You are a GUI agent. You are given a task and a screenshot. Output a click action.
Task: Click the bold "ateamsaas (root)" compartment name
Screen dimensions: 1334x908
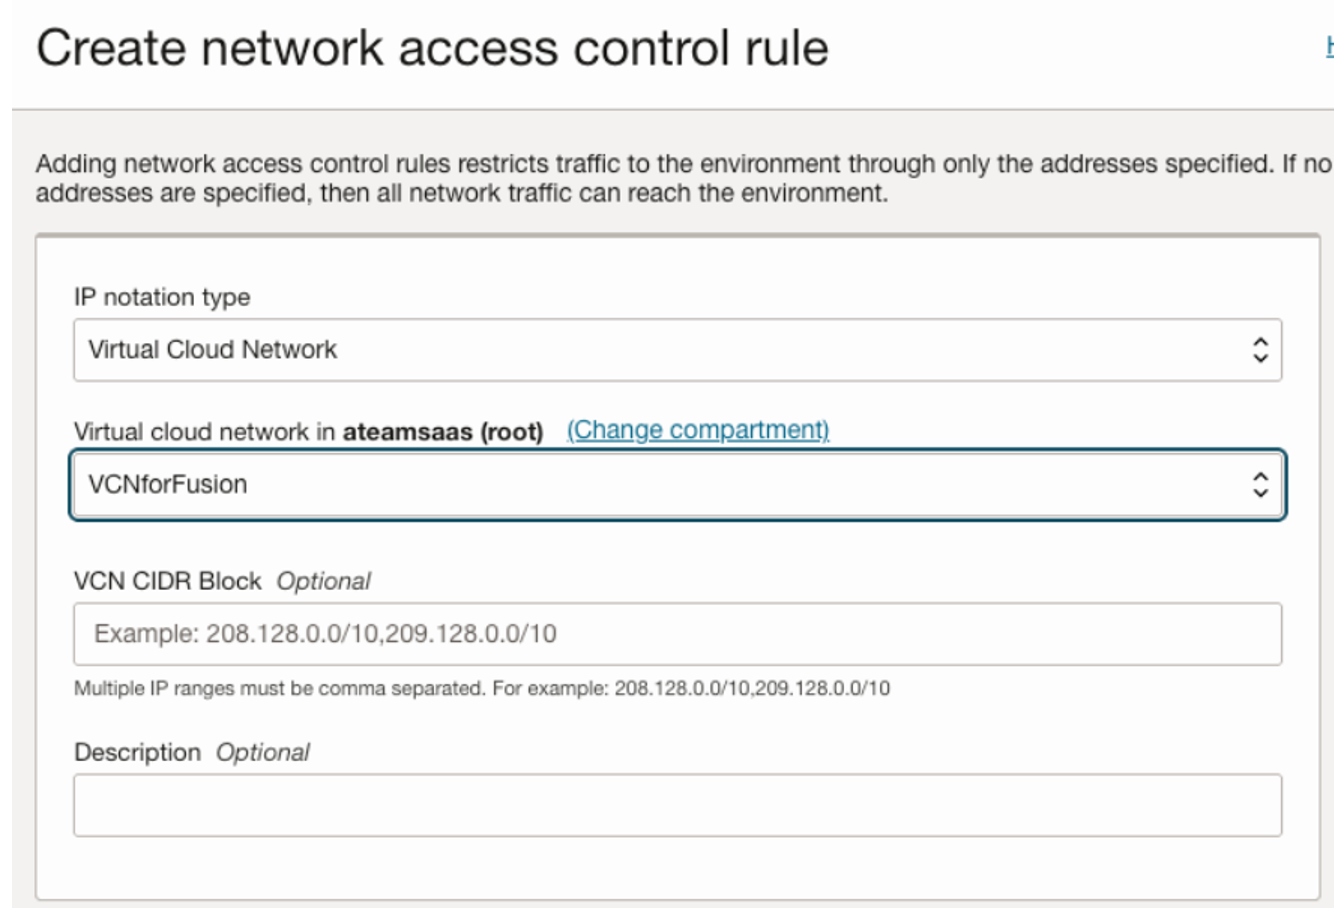pyautogui.click(x=442, y=432)
